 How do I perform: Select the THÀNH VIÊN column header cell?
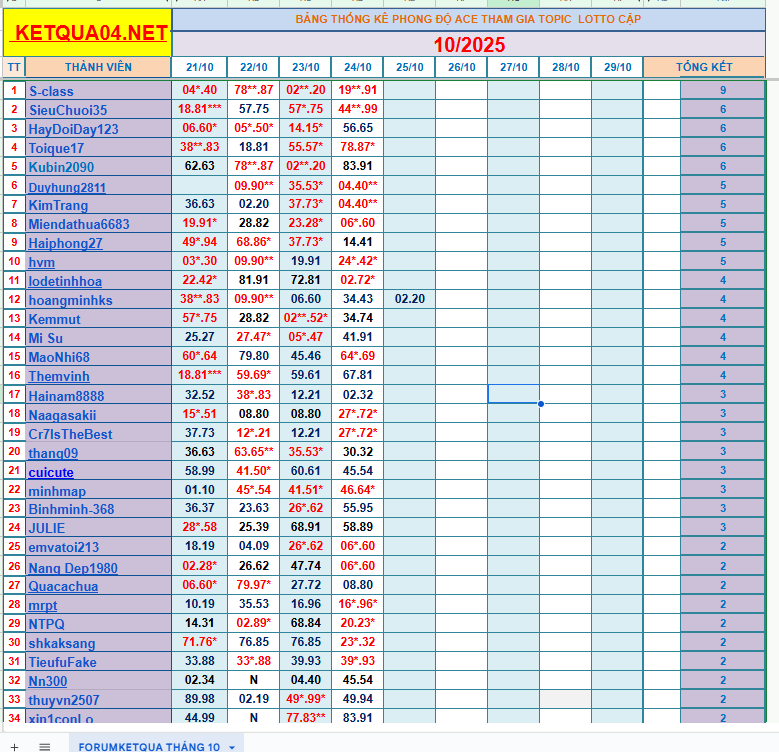click(98, 67)
